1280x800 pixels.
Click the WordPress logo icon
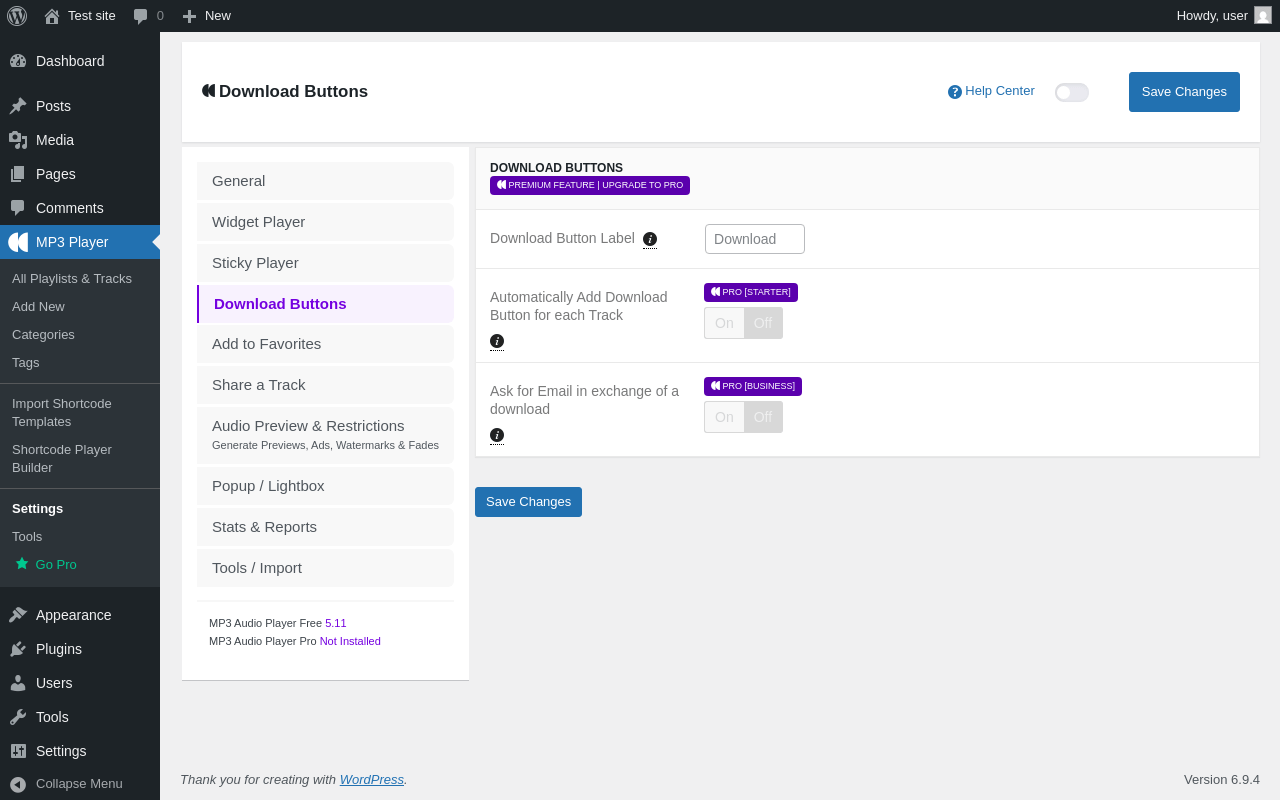16,16
